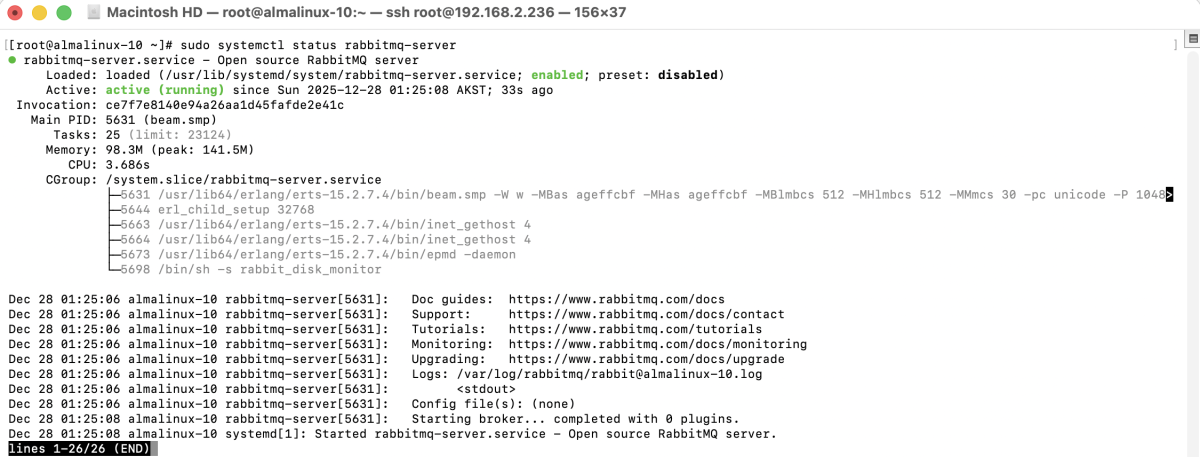Zoom the window with the green button
This screenshot has height=457, width=1200.
[x=64, y=13]
